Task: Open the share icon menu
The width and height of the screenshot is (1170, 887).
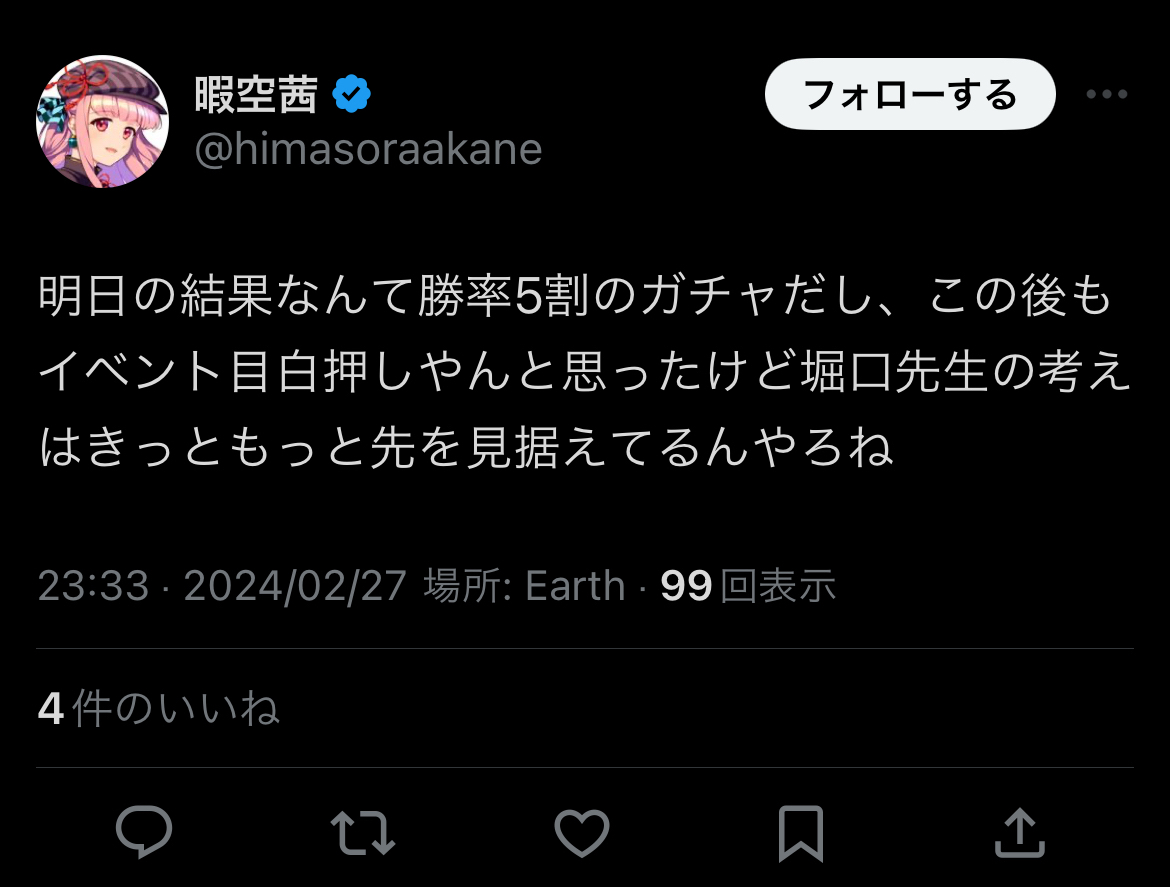Action: tap(1019, 832)
